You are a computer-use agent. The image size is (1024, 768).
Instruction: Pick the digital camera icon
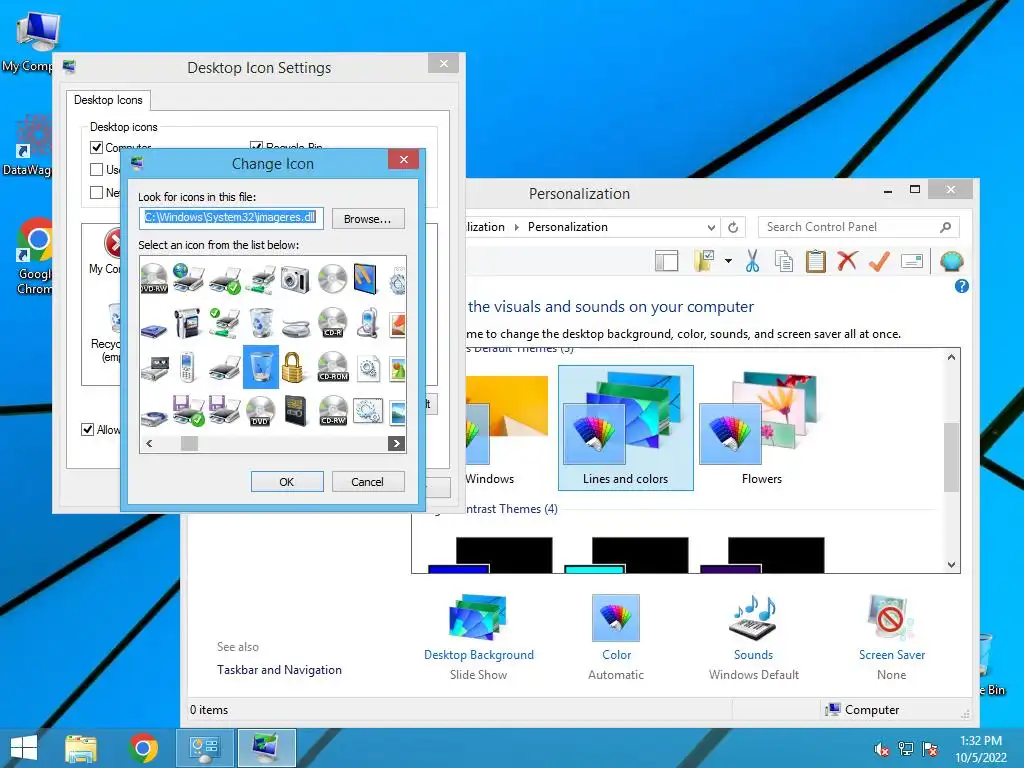[295, 279]
